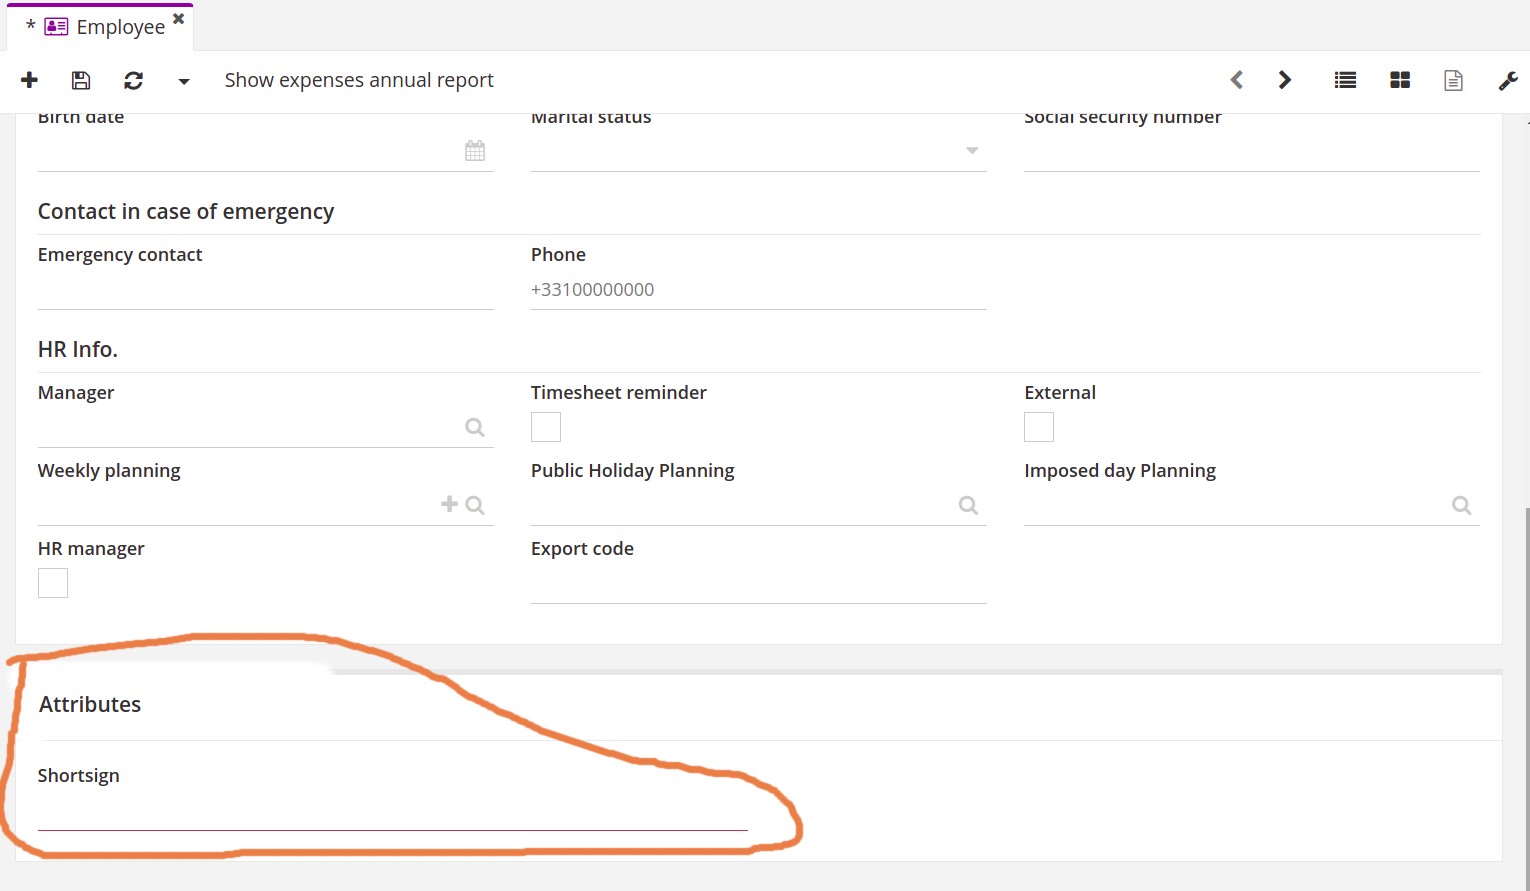The width and height of the screenshot is (1530, 891).
Task: Go to previous record with left chevron
Action: click(x=1237, y=80)
